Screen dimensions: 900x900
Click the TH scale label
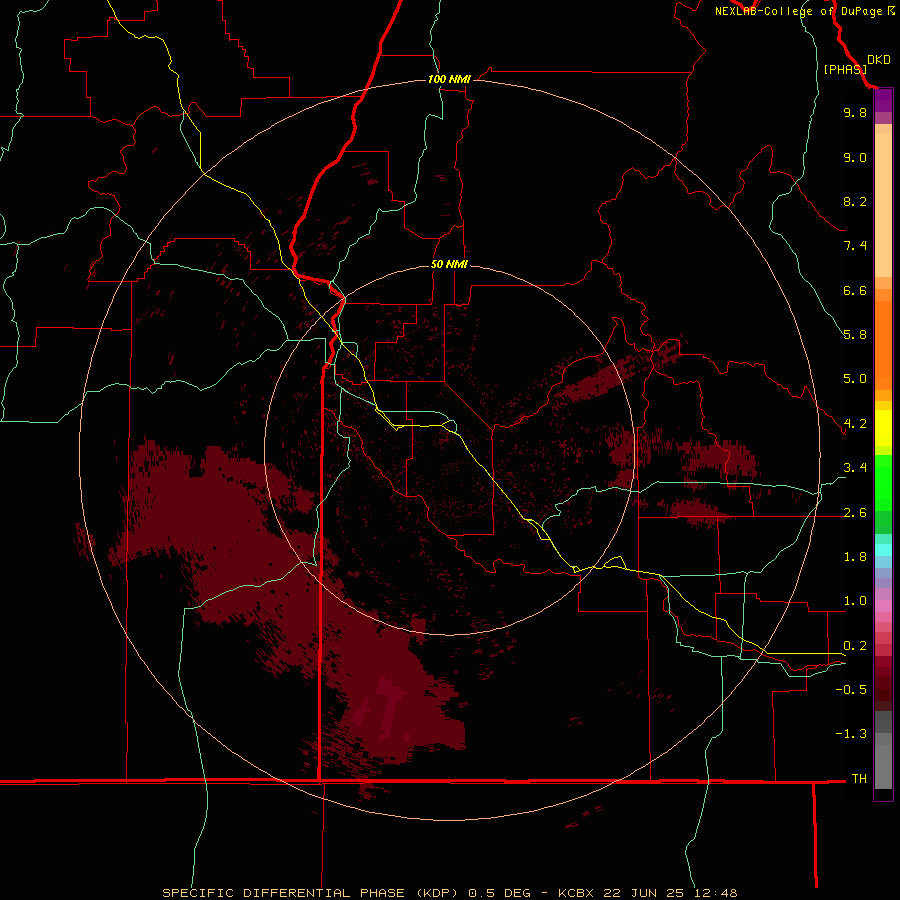[x=859, y=779]
